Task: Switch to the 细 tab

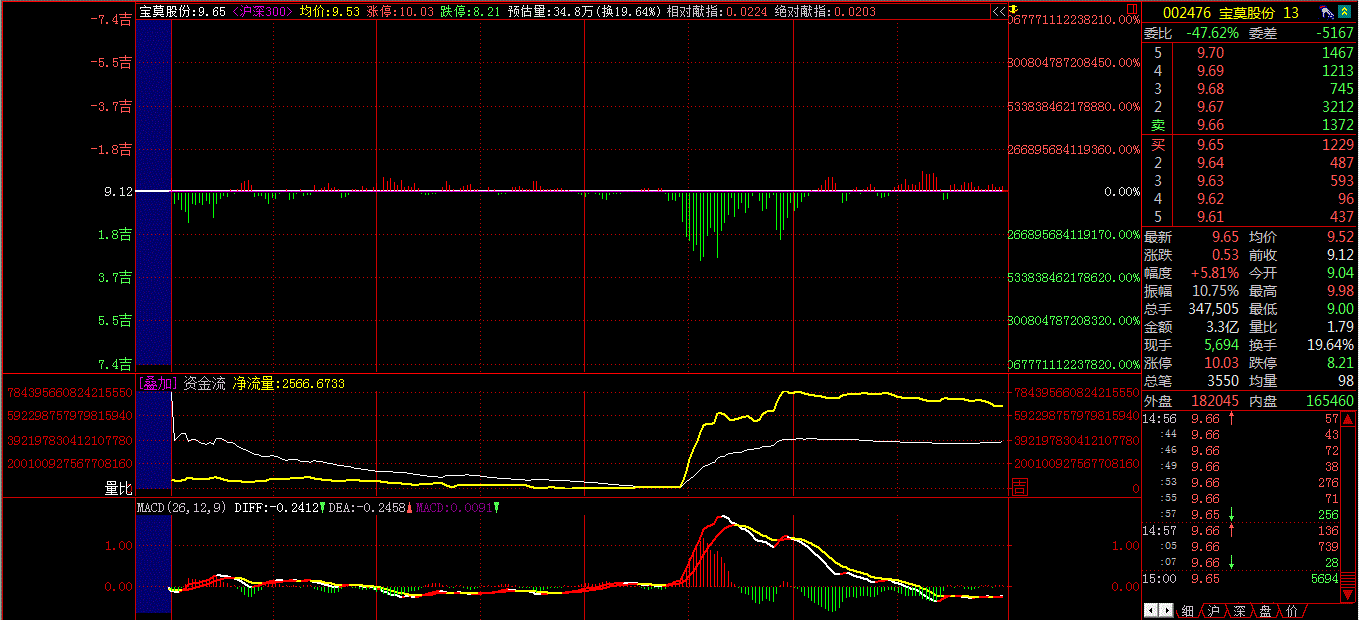Action: pos(1187,610)
